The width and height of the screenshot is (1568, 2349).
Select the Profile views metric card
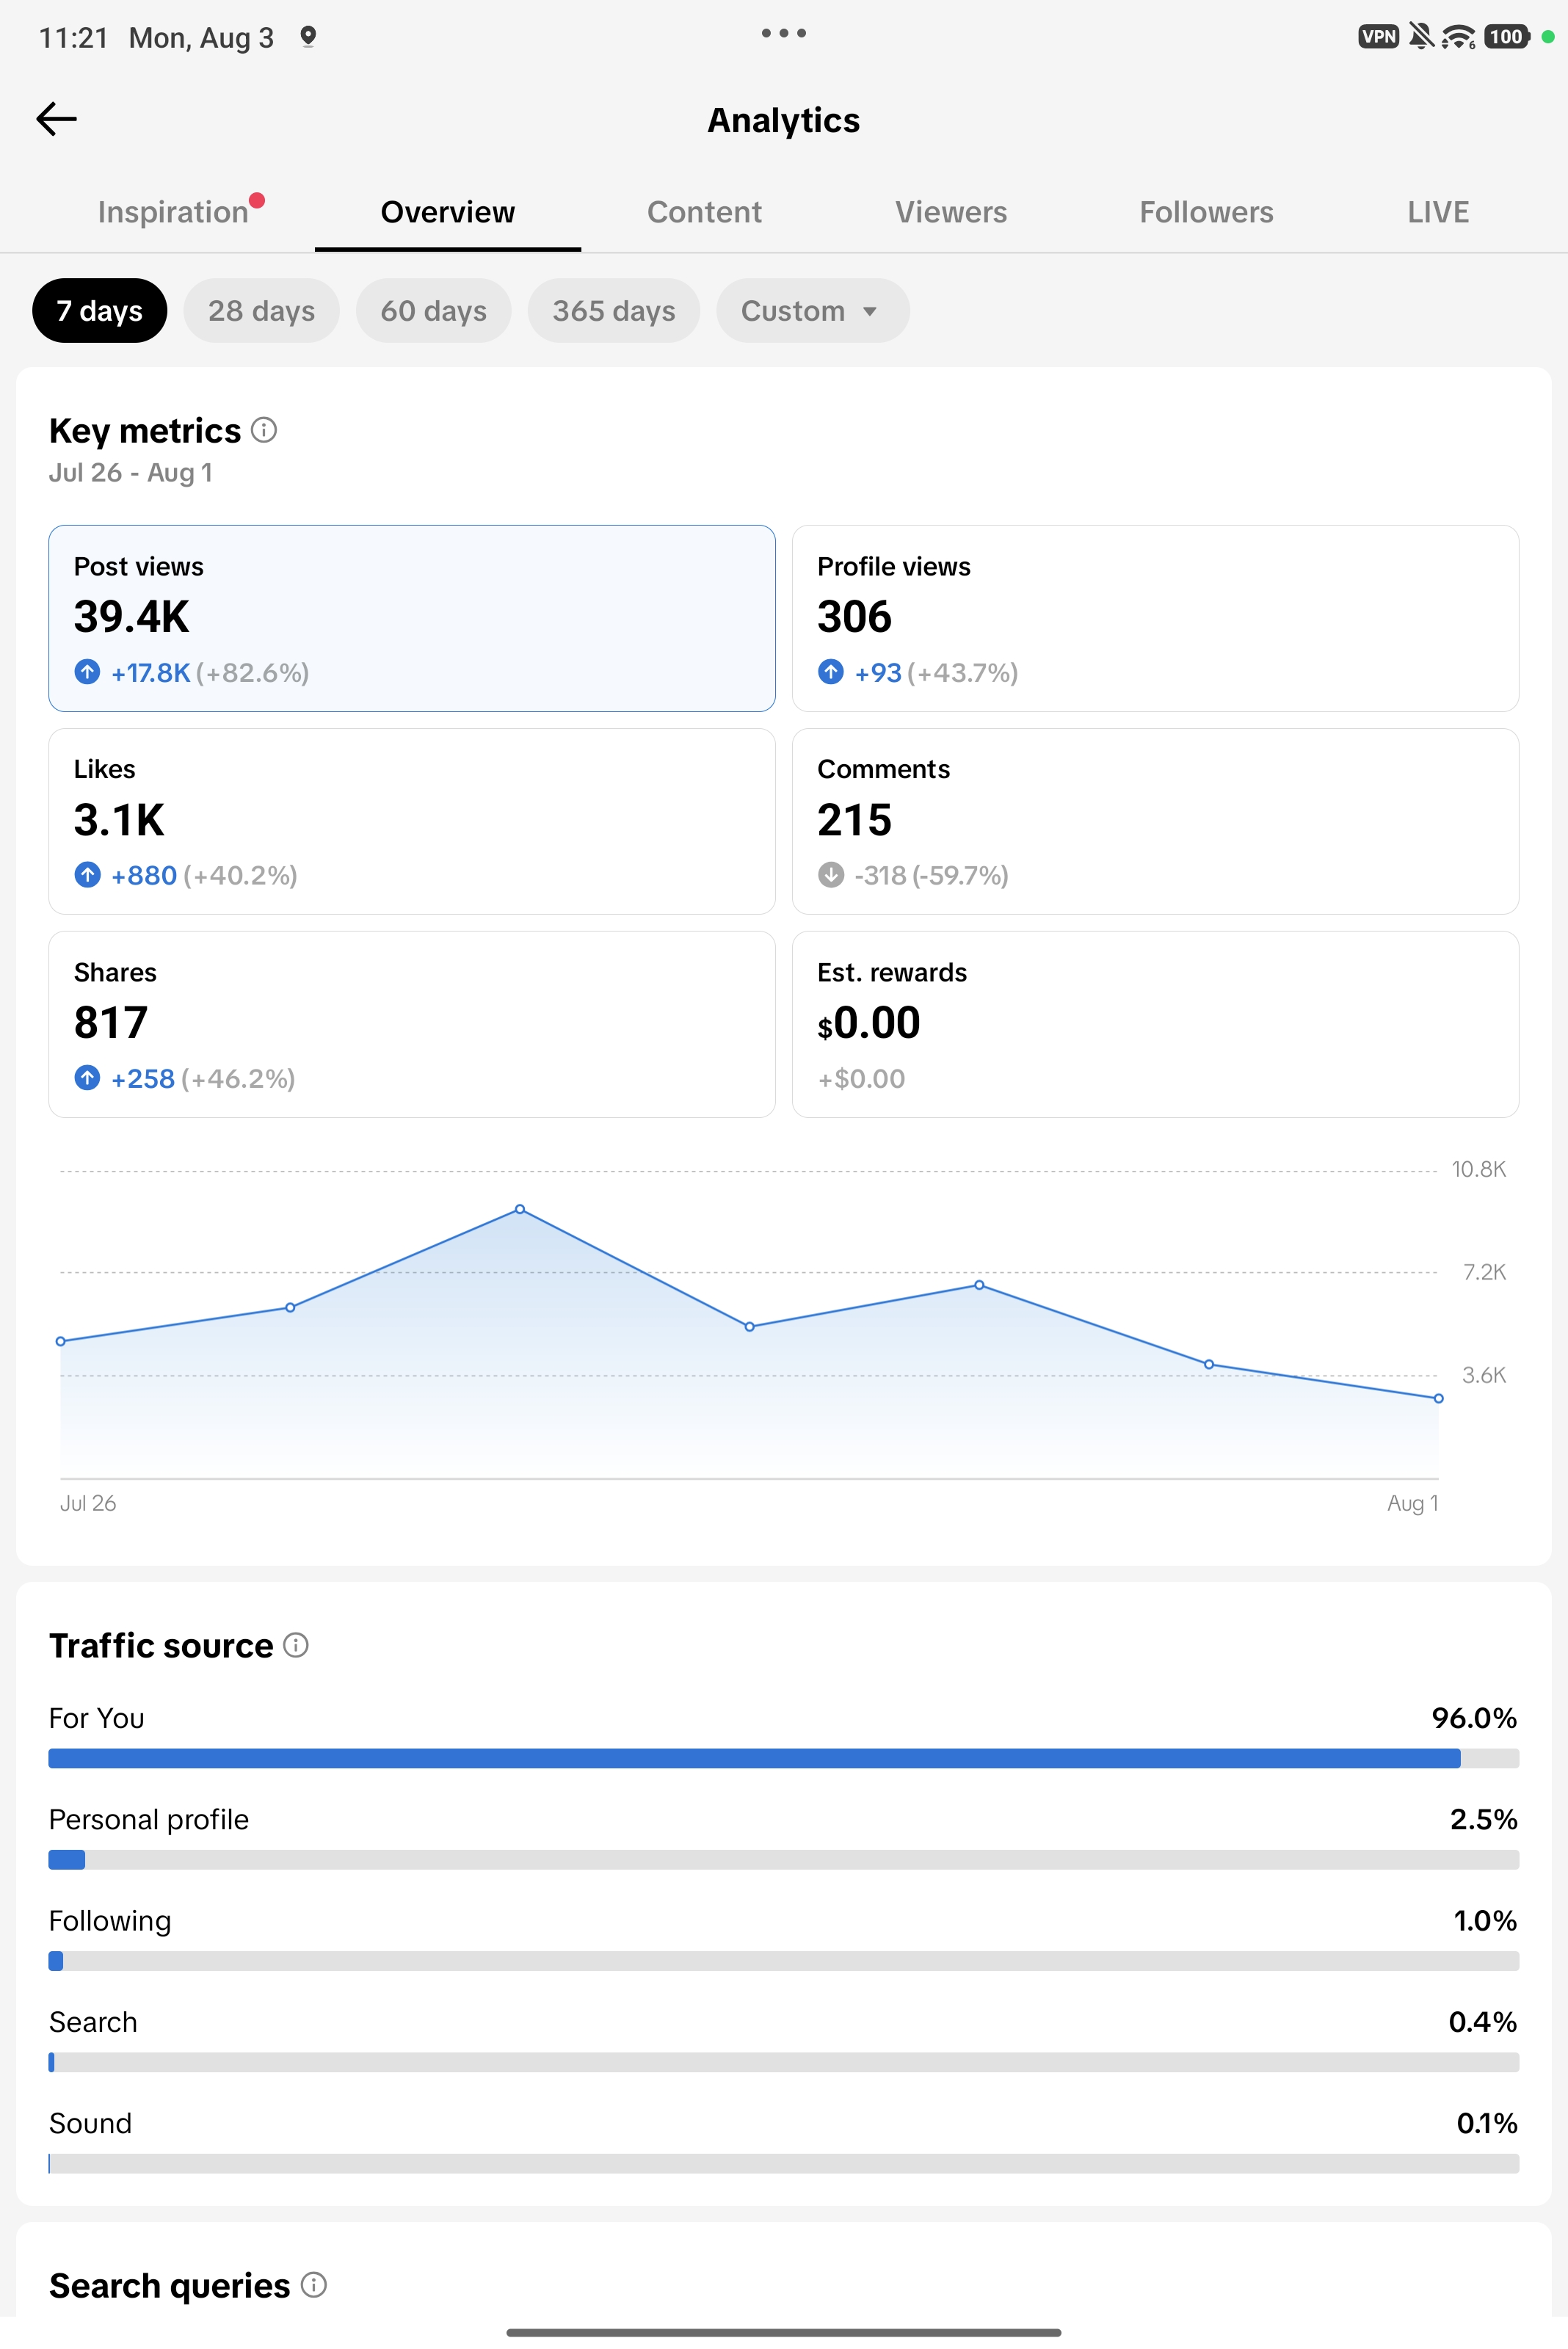[1155, 618]
